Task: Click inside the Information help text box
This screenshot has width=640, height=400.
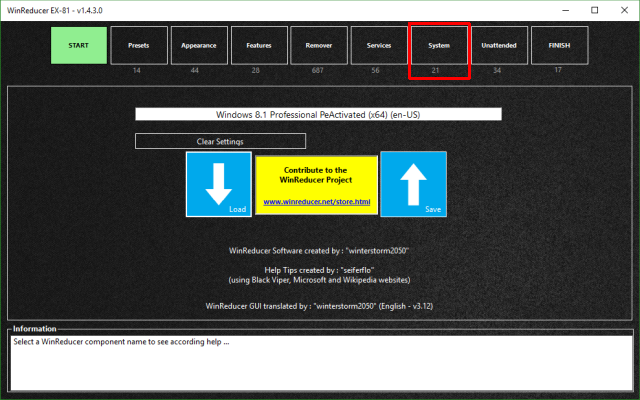Action: pos(321,362)
